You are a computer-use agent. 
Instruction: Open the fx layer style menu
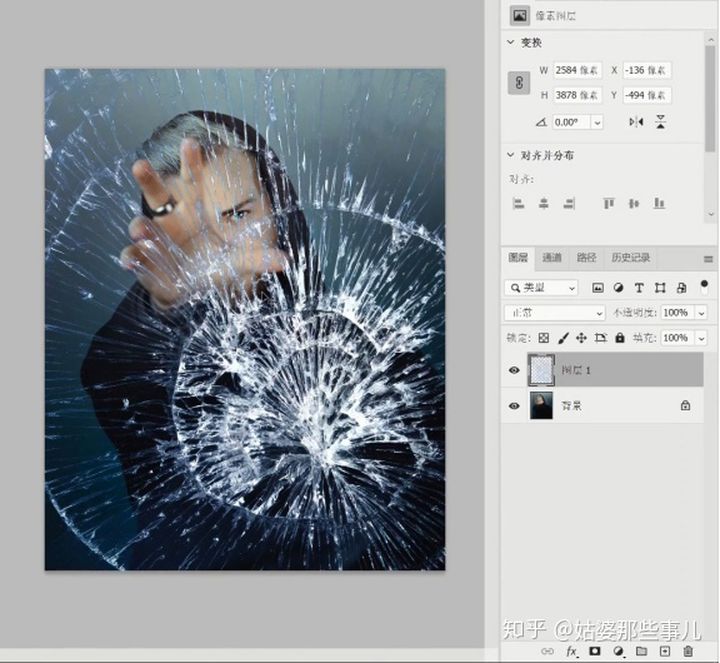pyautogui.click(x=572, y=651)
